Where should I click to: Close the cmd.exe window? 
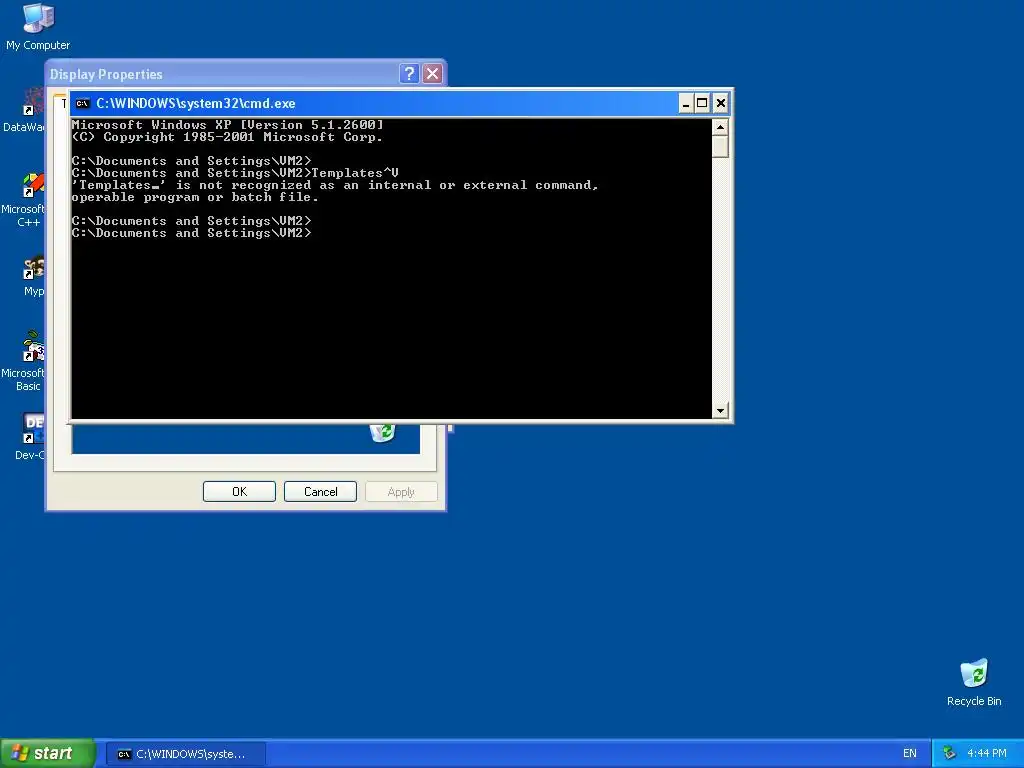(720, 103)
